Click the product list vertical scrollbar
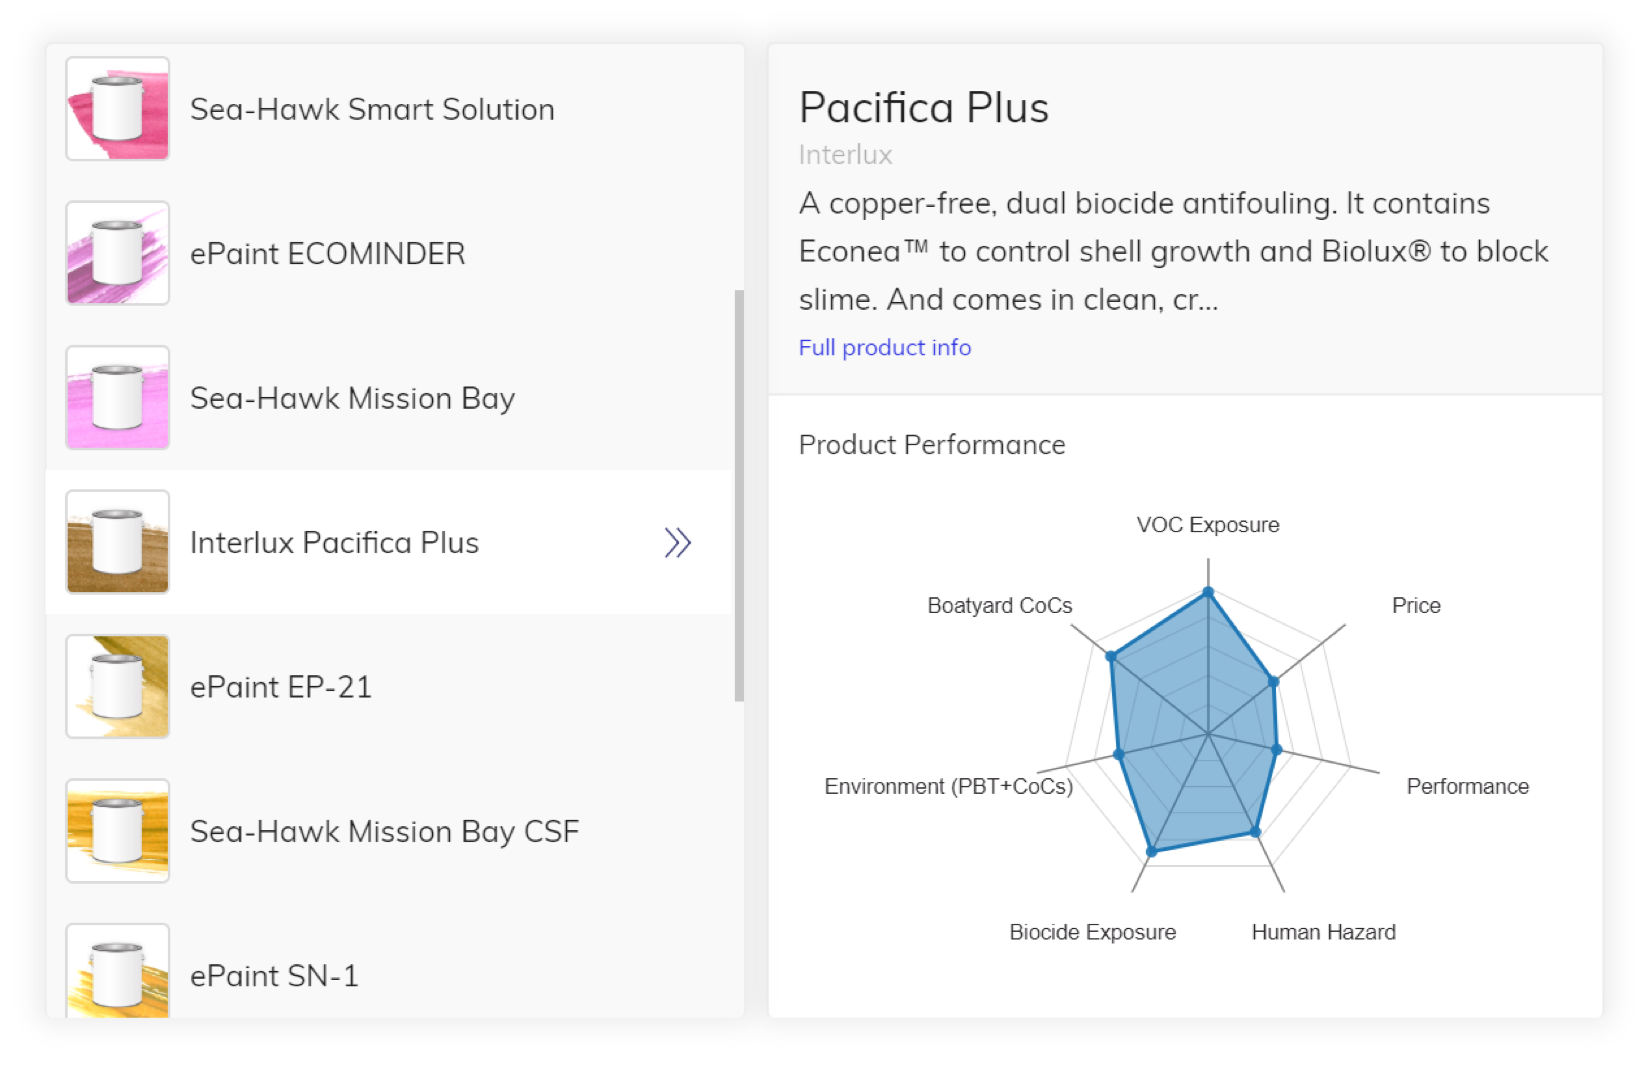This screenshot has height=1071, width=1644. tap(739, 495)
